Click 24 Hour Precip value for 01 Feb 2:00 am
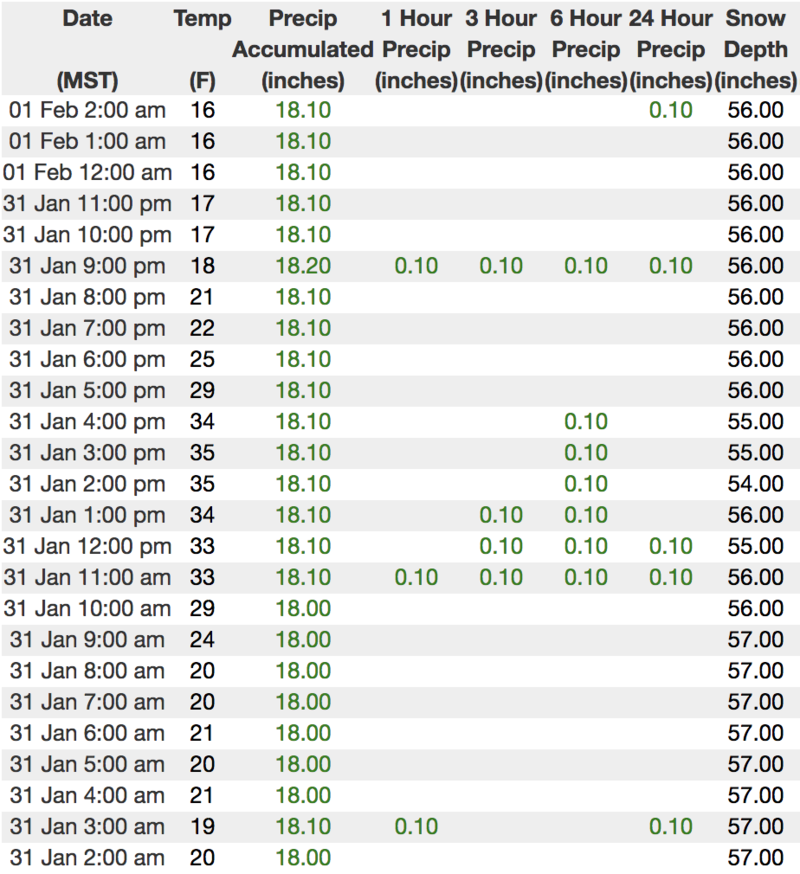800x874 pixels. [671, 110]
